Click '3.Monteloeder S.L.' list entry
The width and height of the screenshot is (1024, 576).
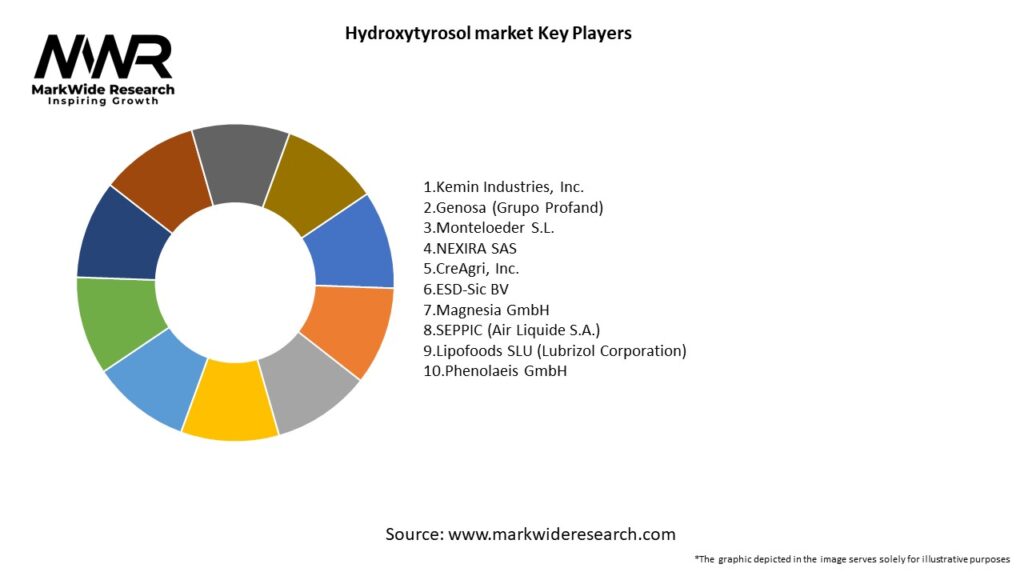point(488,228)
